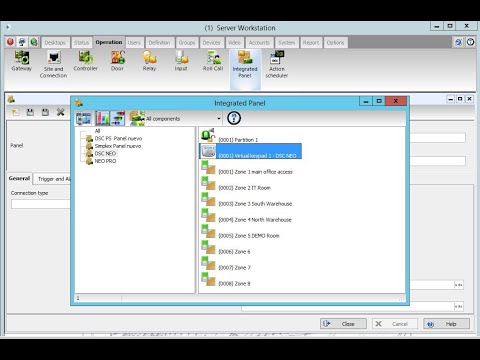Click the Connection type input field
Screen dimensions: 480x360
(41, 204)
